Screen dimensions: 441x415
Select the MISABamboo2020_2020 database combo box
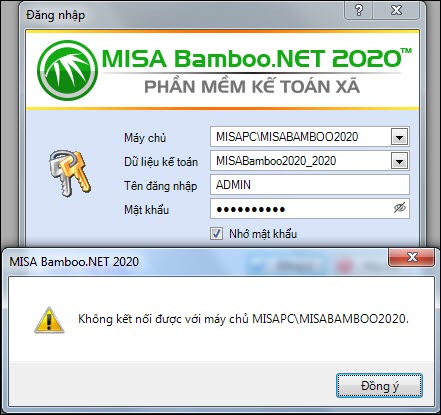point(310,161)
